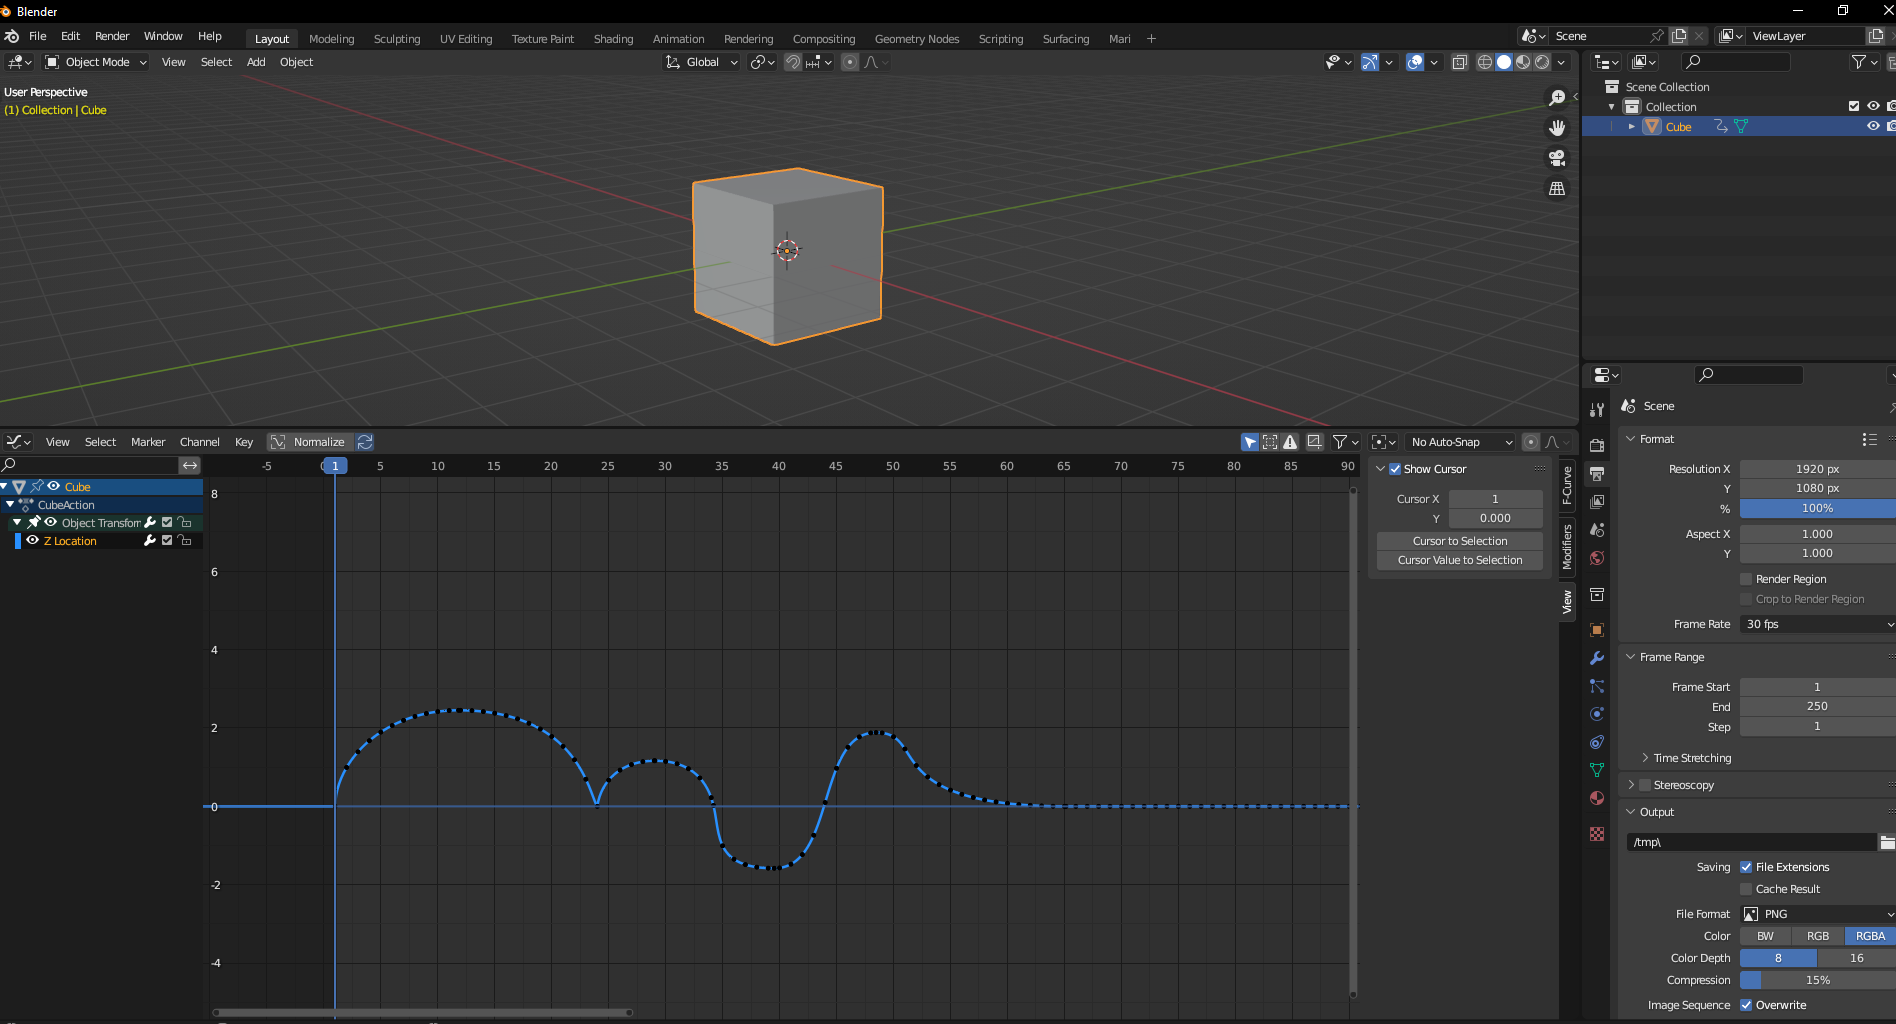Open the graph editor Channel menu
This screenshot has height=1024, width=1896.
(x=200, y=442)
